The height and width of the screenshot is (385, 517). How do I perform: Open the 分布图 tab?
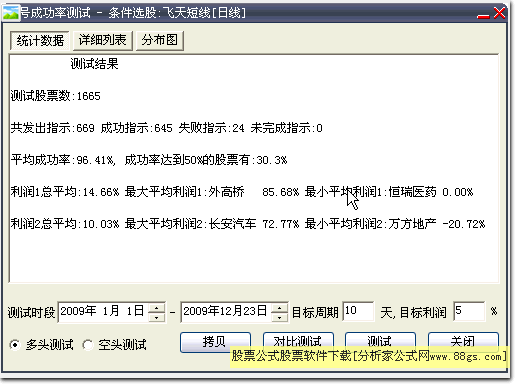[160, 41]
